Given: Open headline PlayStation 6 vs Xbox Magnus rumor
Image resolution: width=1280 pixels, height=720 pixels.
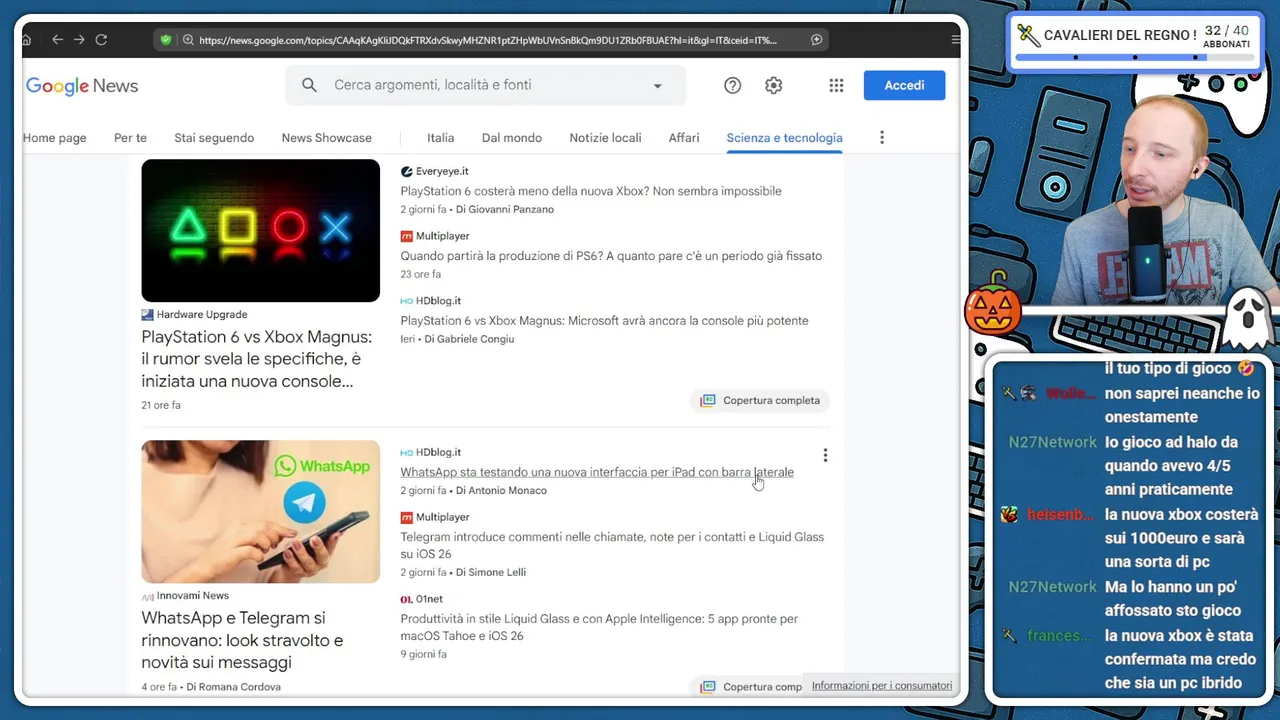Looking at the screenshot, I should [x=256, y=359].
